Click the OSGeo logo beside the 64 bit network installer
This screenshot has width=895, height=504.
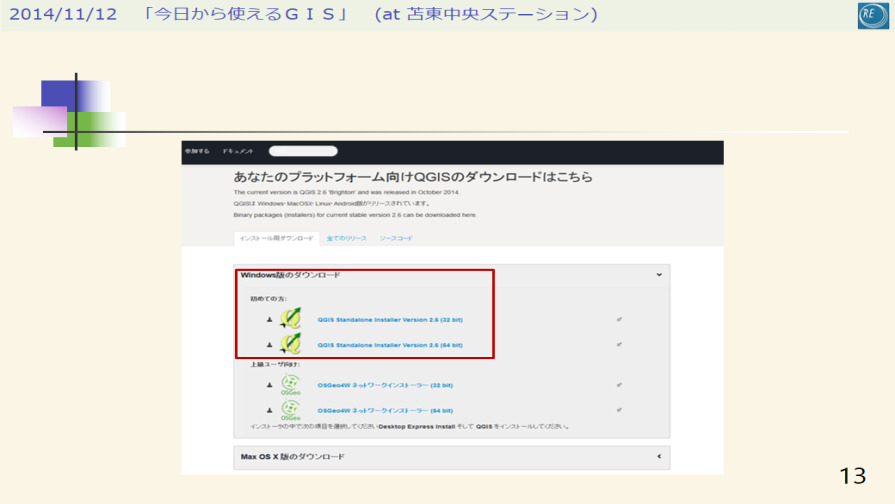(x=291, y=410)
